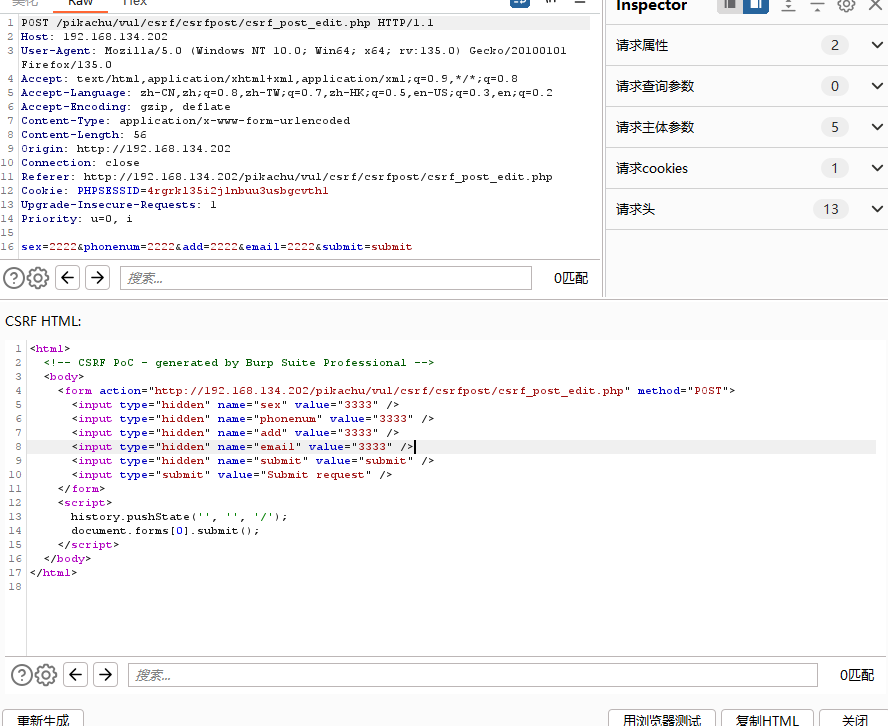Expand all Inspector sections icon
Viewport: 888px width, 726px height.
788,5
